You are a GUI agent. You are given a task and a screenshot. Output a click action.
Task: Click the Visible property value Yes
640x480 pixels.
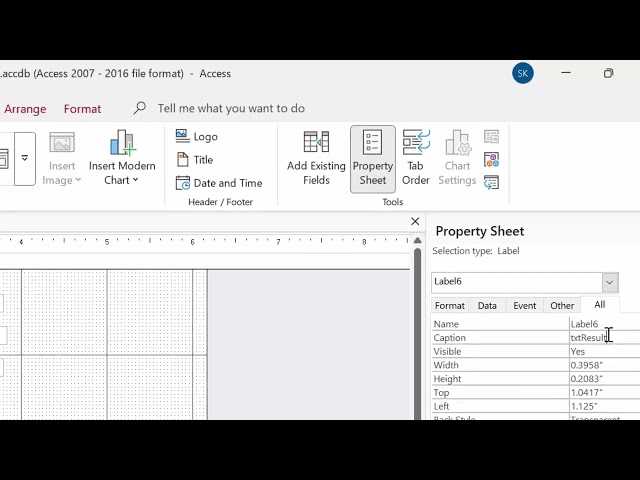604,351
